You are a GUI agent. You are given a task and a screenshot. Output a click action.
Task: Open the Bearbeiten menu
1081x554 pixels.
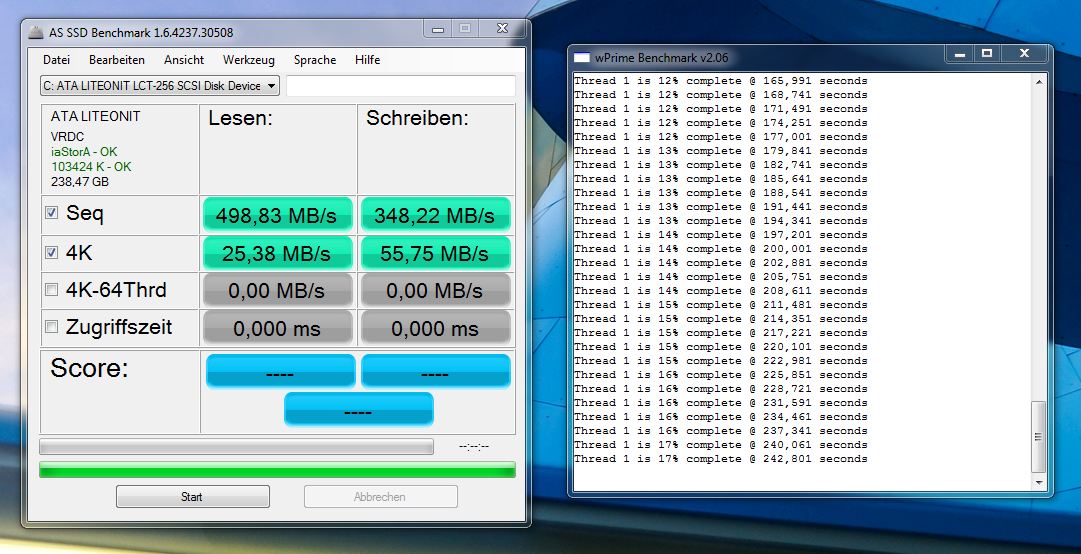click(x=117, y=60)
